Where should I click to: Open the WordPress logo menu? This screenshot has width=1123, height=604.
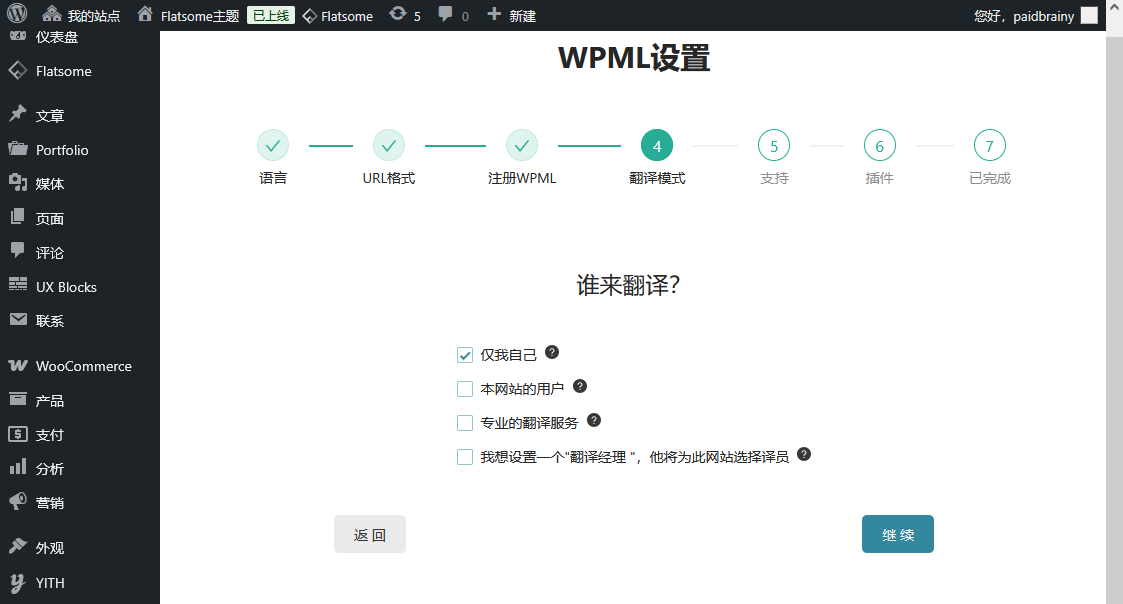coord(16,14)
